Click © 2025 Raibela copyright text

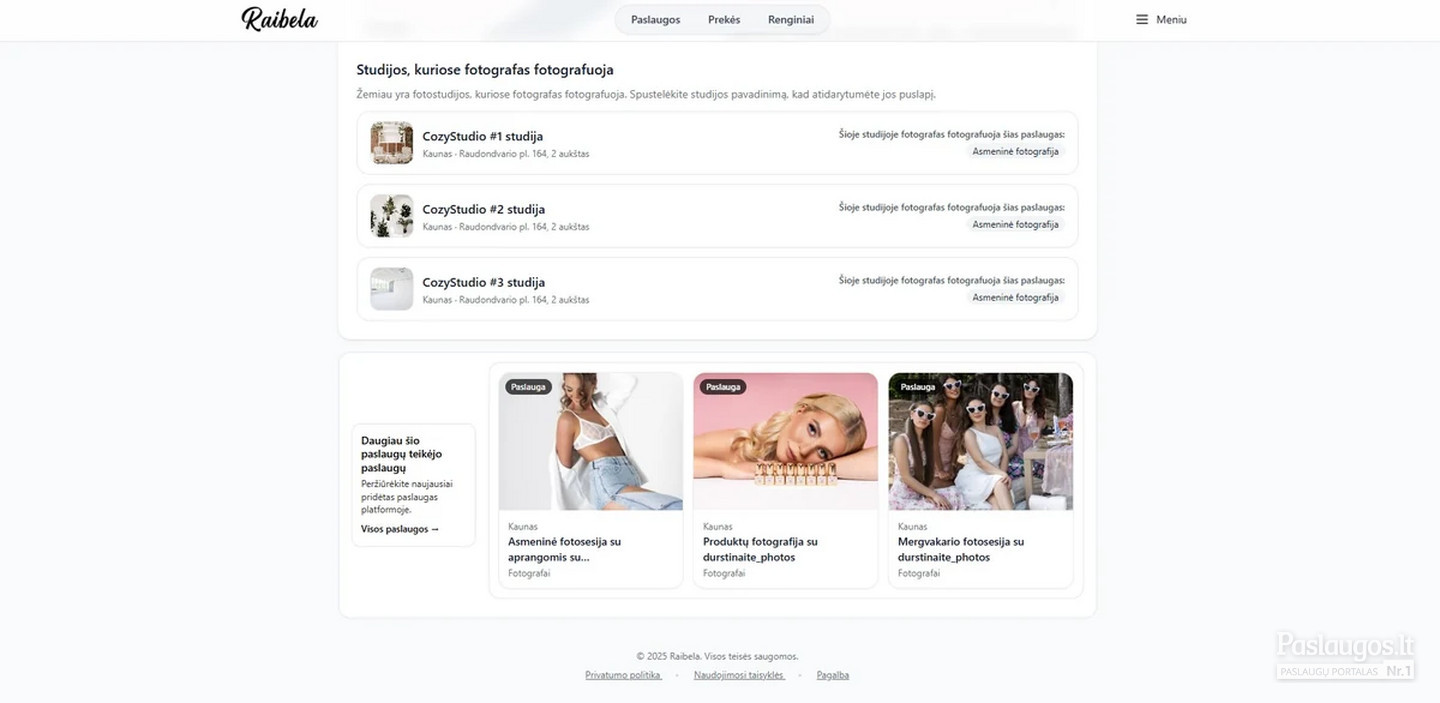[x=717, y=656]
